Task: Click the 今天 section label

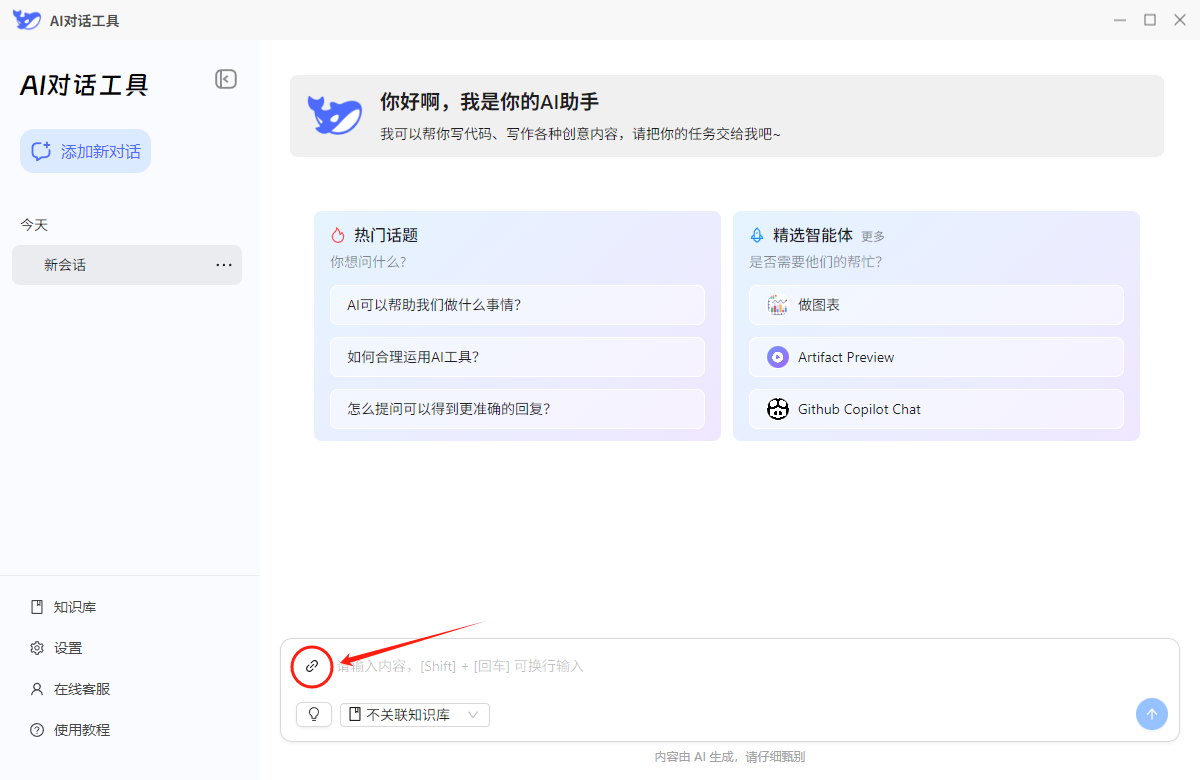Action: (34, 225)
